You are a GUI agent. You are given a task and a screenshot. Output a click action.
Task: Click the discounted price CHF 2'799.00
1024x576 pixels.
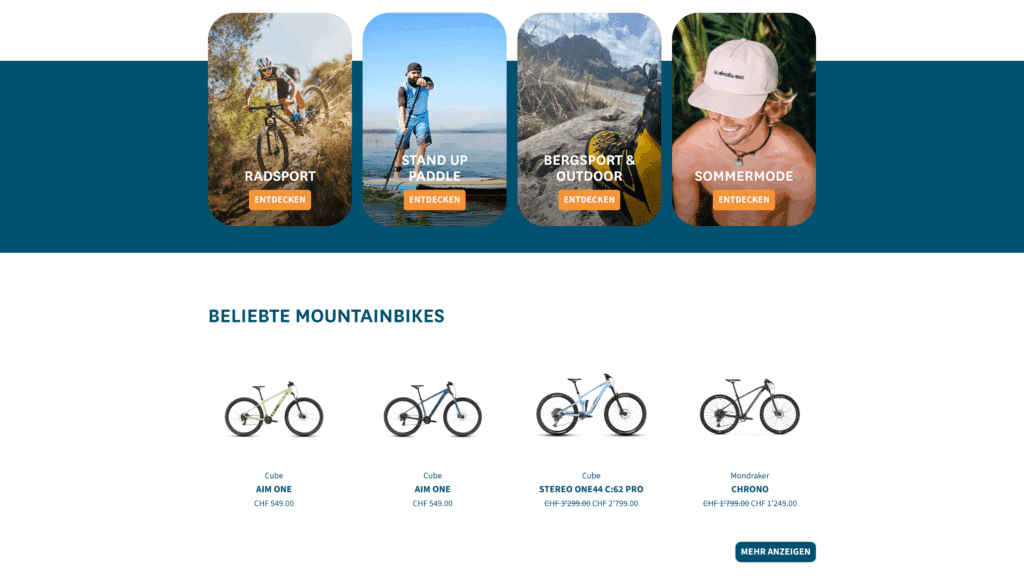click(x=615, y=504)
